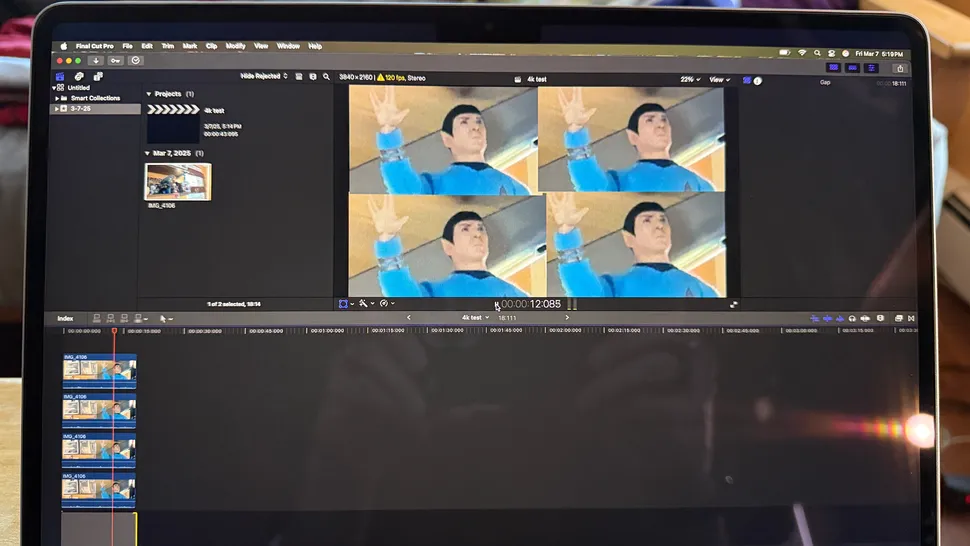Click the browser search magnifier icon
The height and width of the screenshot is (546, 970).
(326, 76)
